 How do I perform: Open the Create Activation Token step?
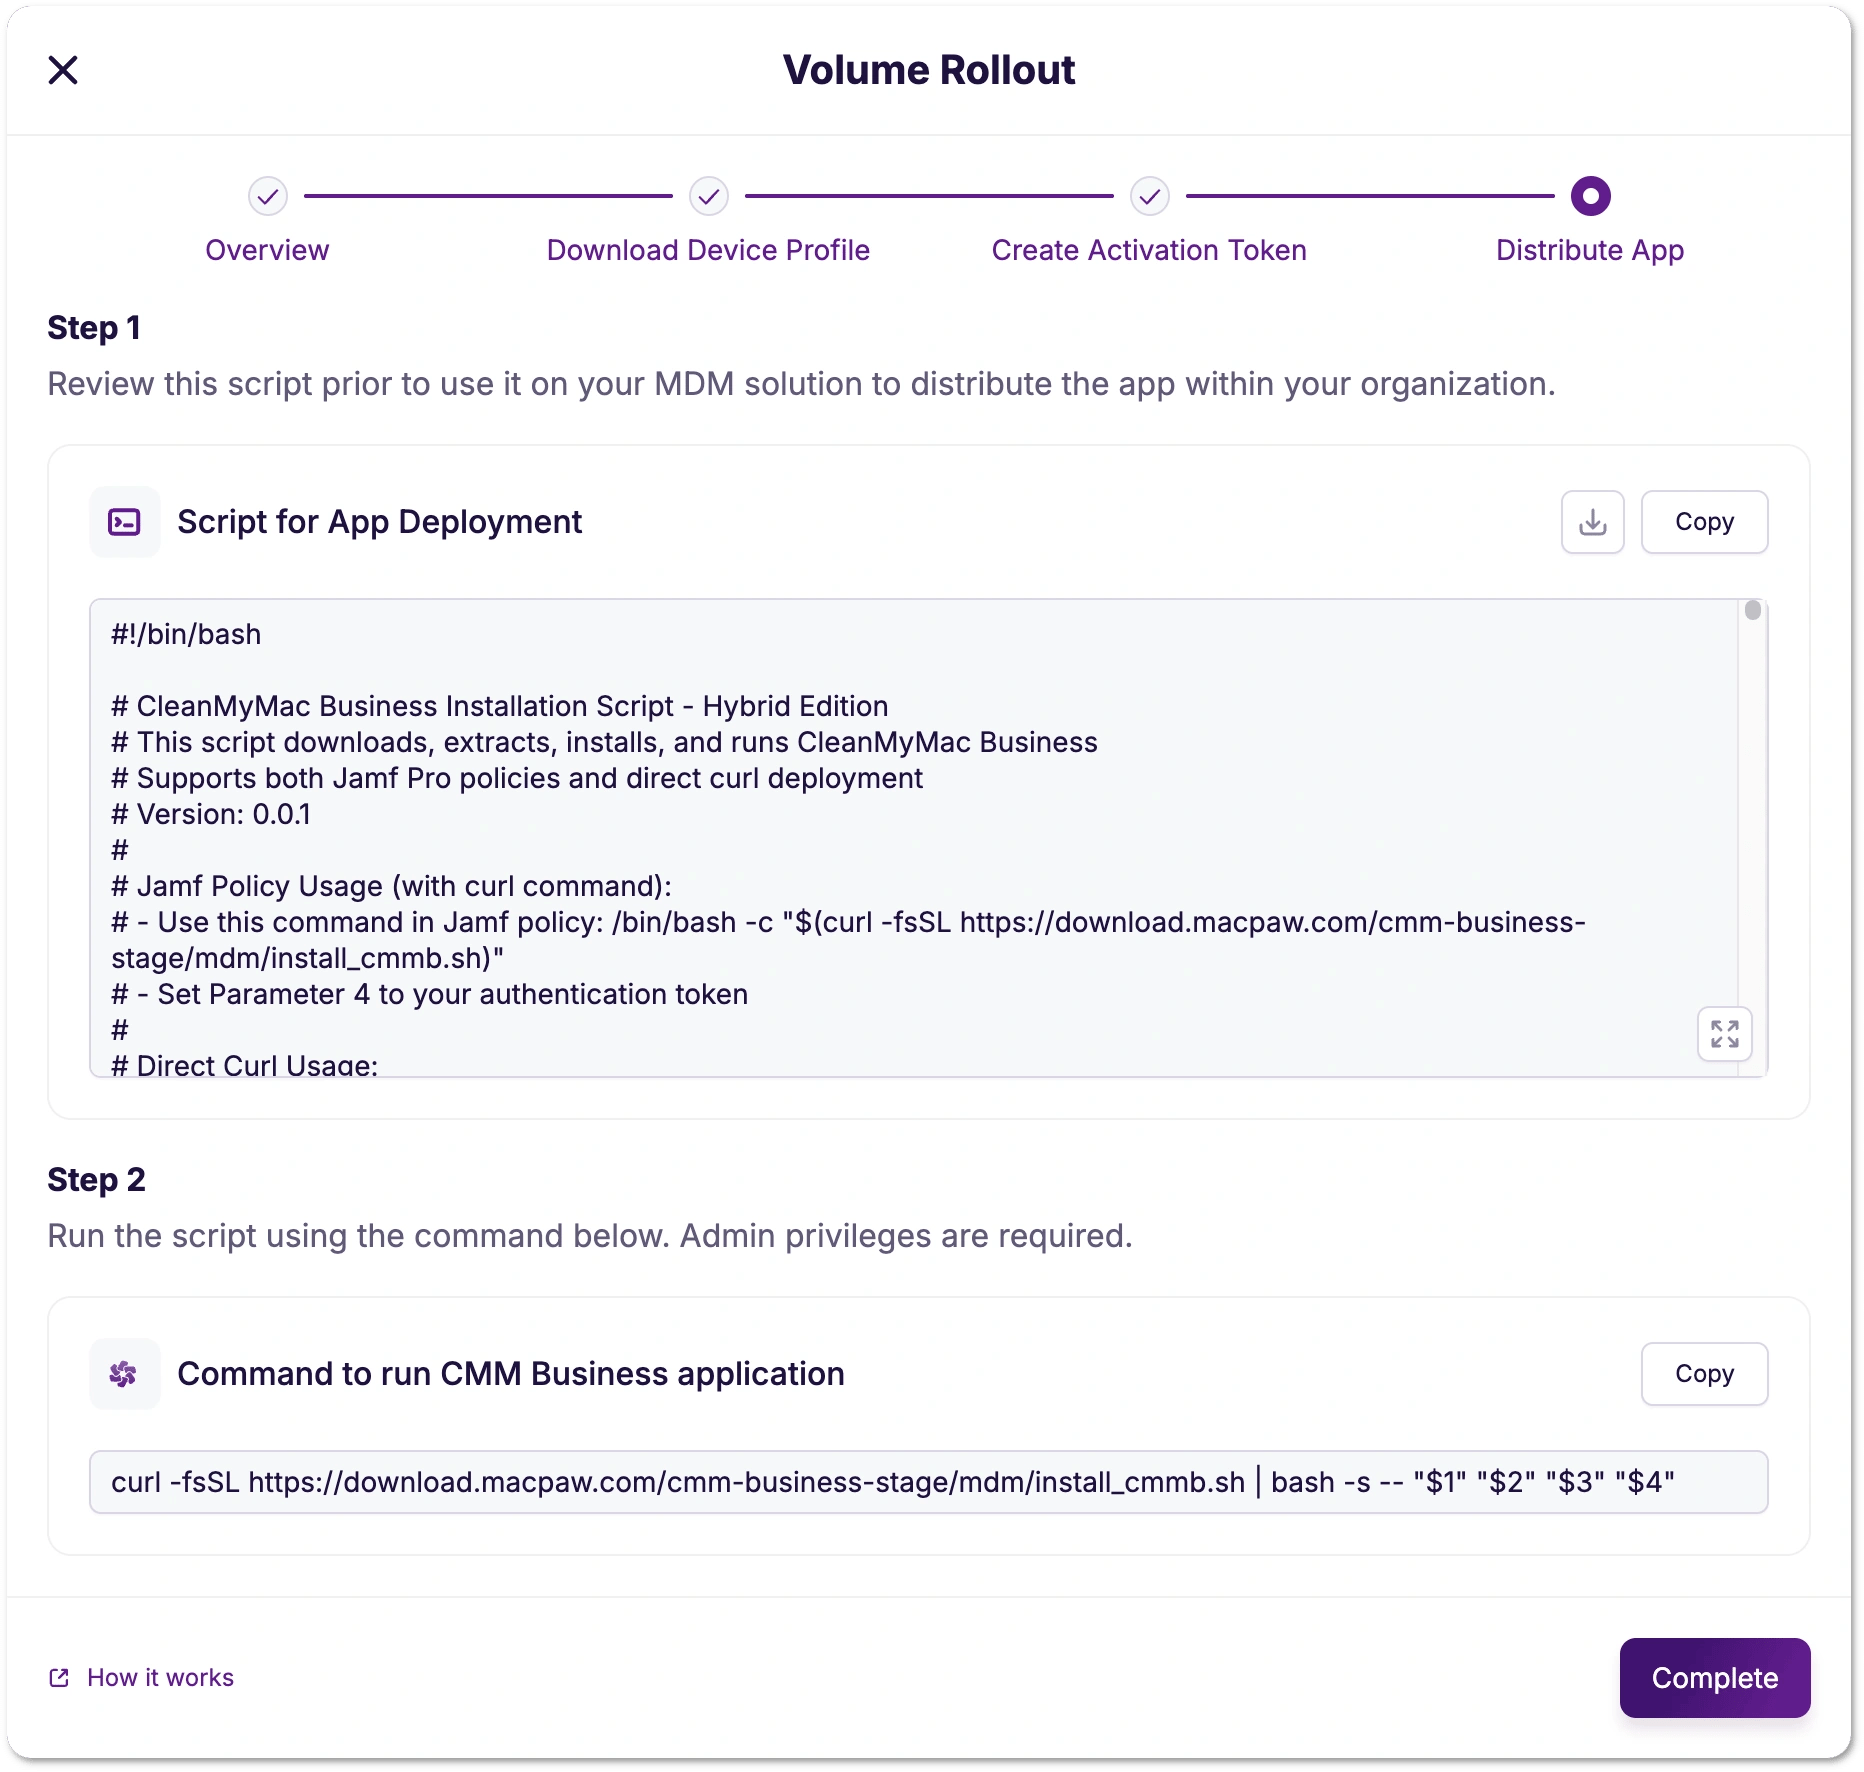click(1149, 250)
